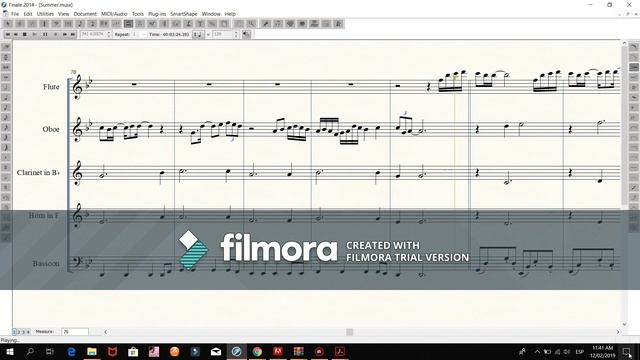Activate the Speedy Entry tool
The image size is (640, 360).
(92, 24)
